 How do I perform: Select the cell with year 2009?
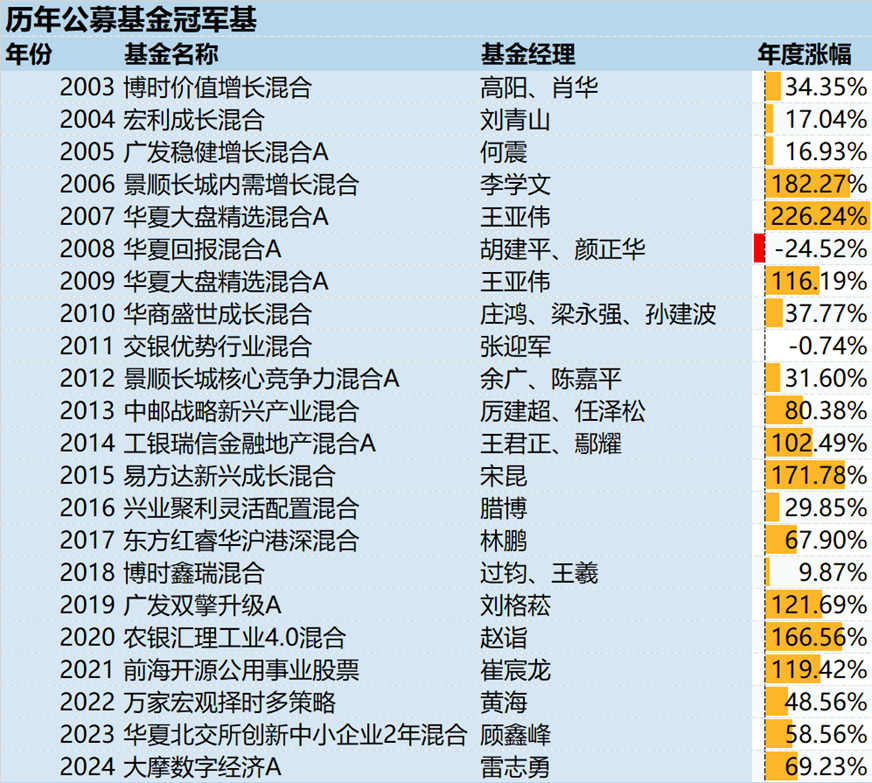(x=87, y=281)
